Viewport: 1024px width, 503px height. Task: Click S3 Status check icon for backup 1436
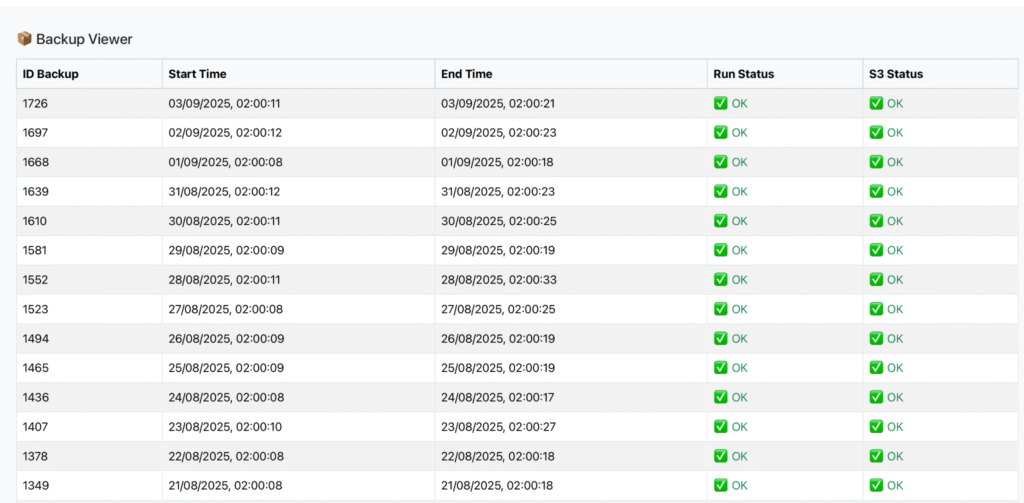(x=876, y=397)
